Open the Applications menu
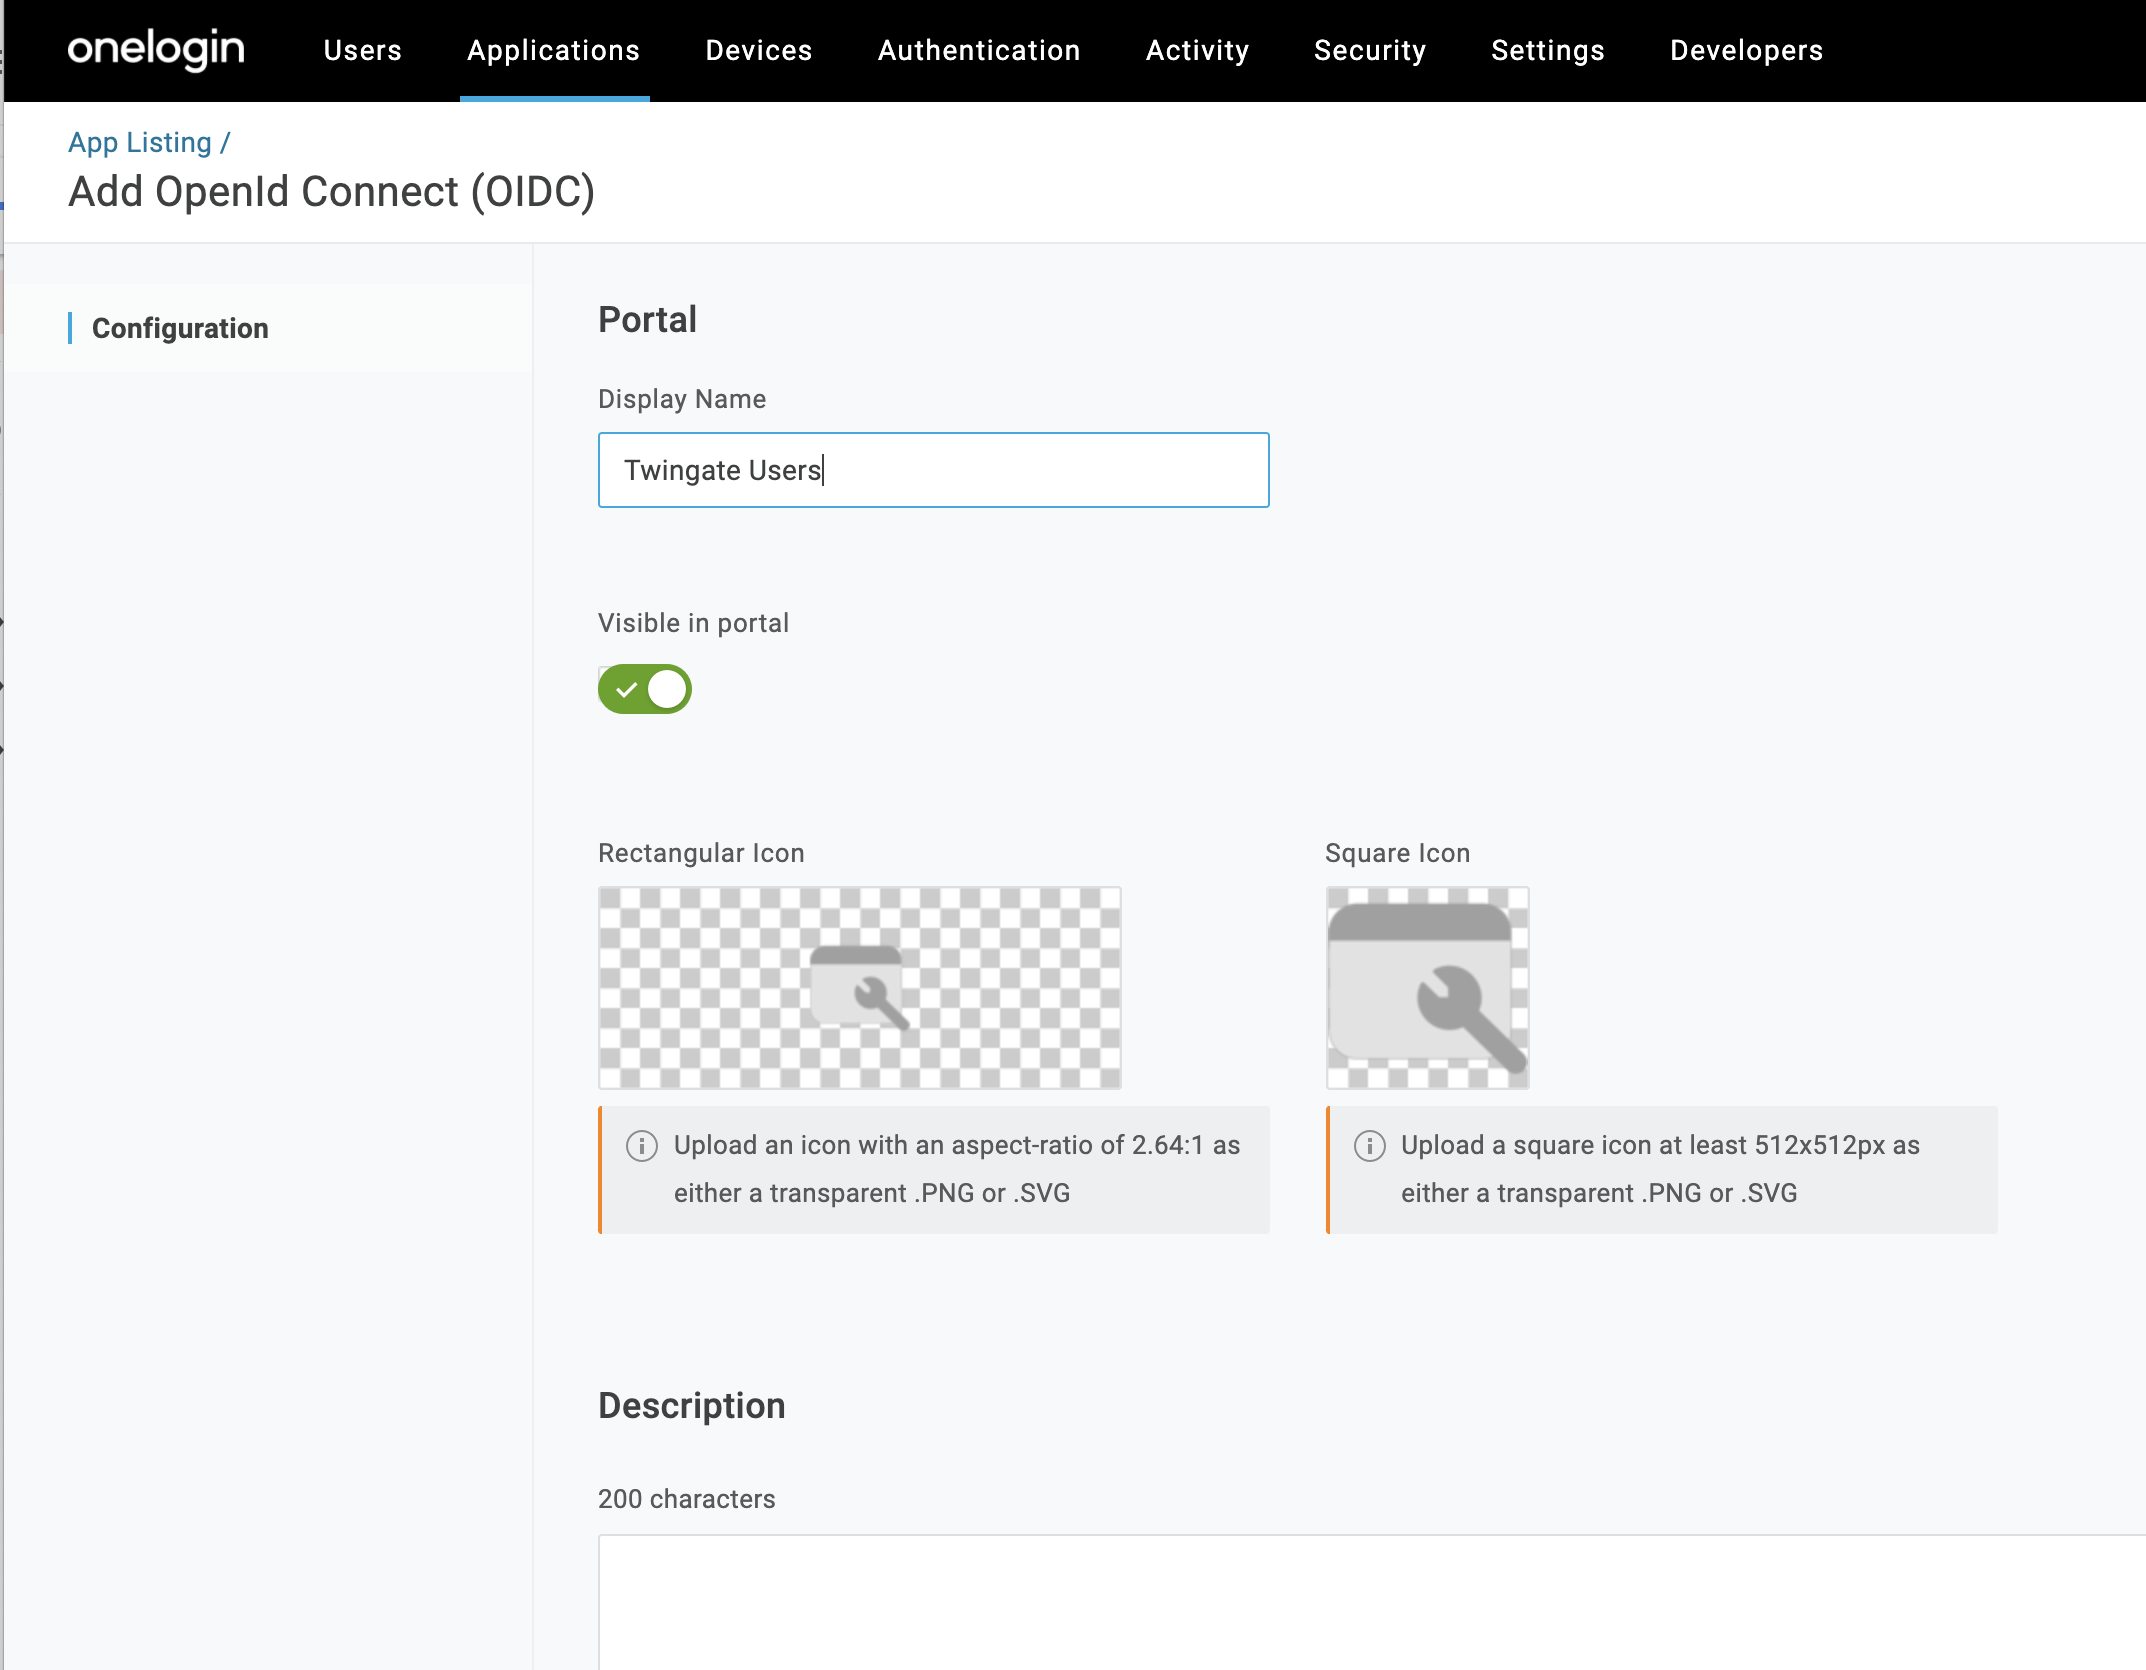This screenshot has height=1670, width=2146. point(554,50)
